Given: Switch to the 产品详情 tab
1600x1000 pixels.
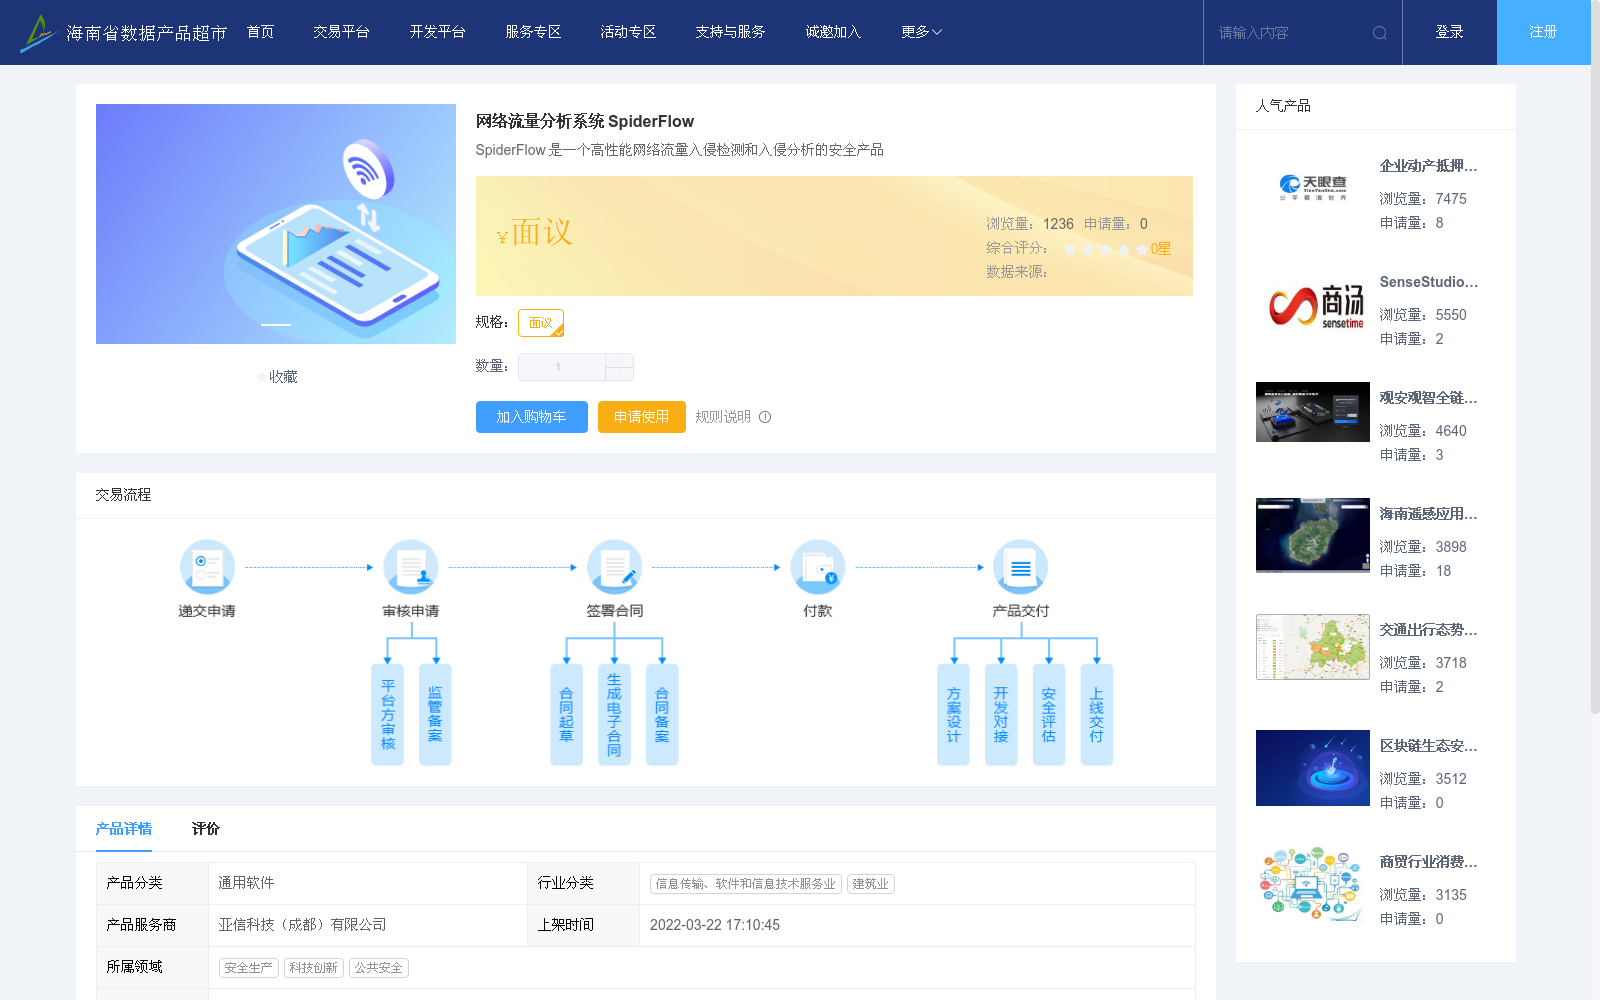Looking at the screenshot, I should tap(124, 829).
